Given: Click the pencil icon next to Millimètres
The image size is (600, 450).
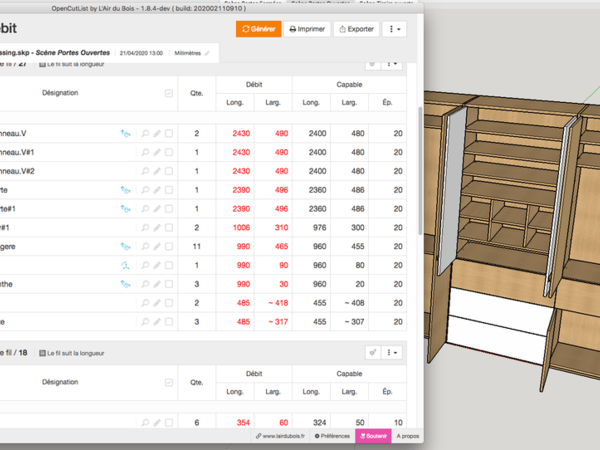Looking at the screenshot, I should pyautogui.click(x=208, y=52).
